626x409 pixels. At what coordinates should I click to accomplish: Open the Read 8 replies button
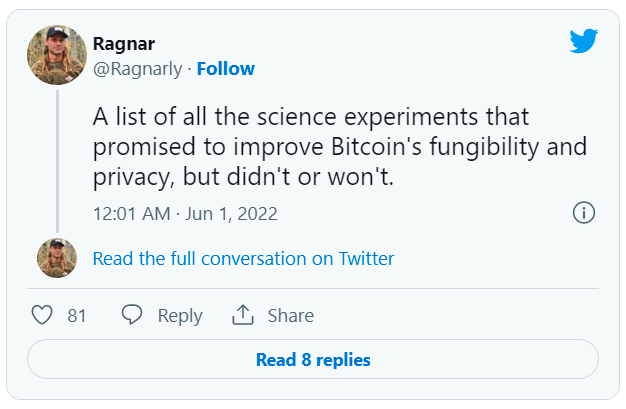click(313, 359)
